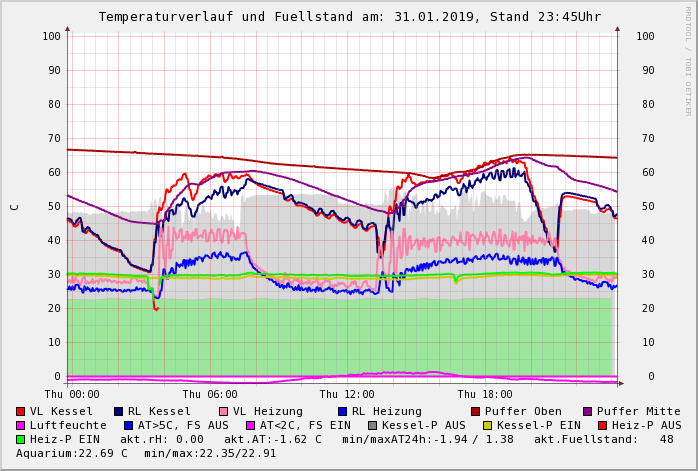The image size is (698, 471).
Task: Click the navy RL Kessel legend swatch
Action: coord(119,411)
